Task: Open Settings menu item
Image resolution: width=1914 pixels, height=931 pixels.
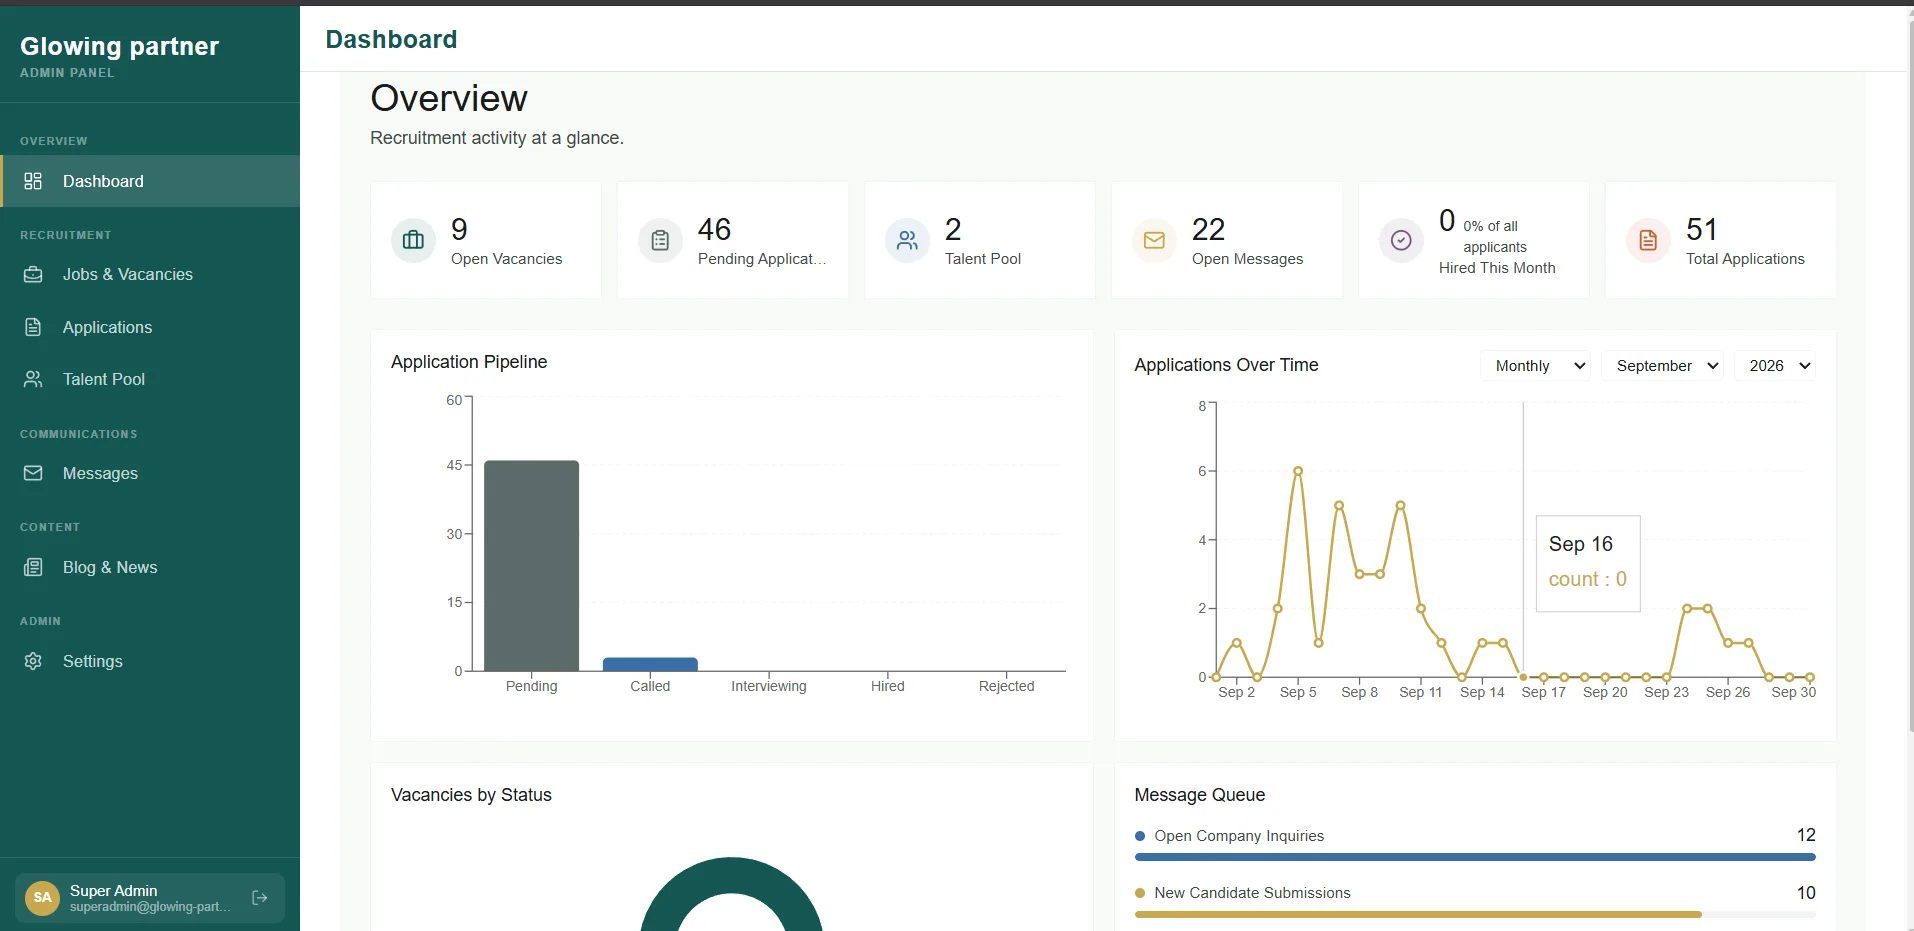Action: pyautogui.click(x=150, y=661)
